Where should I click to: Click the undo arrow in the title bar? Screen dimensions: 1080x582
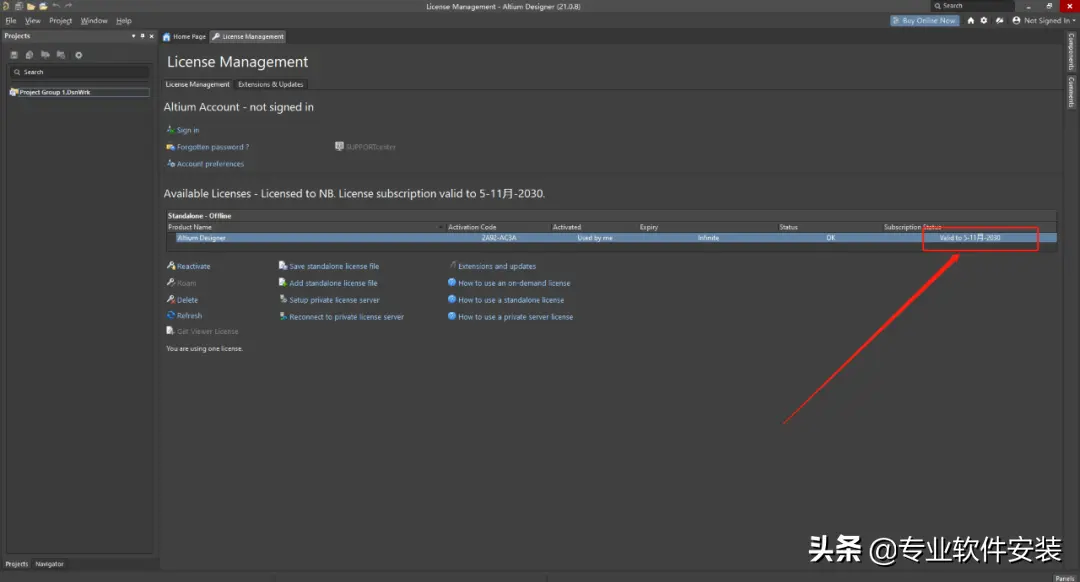click(56, 6)
